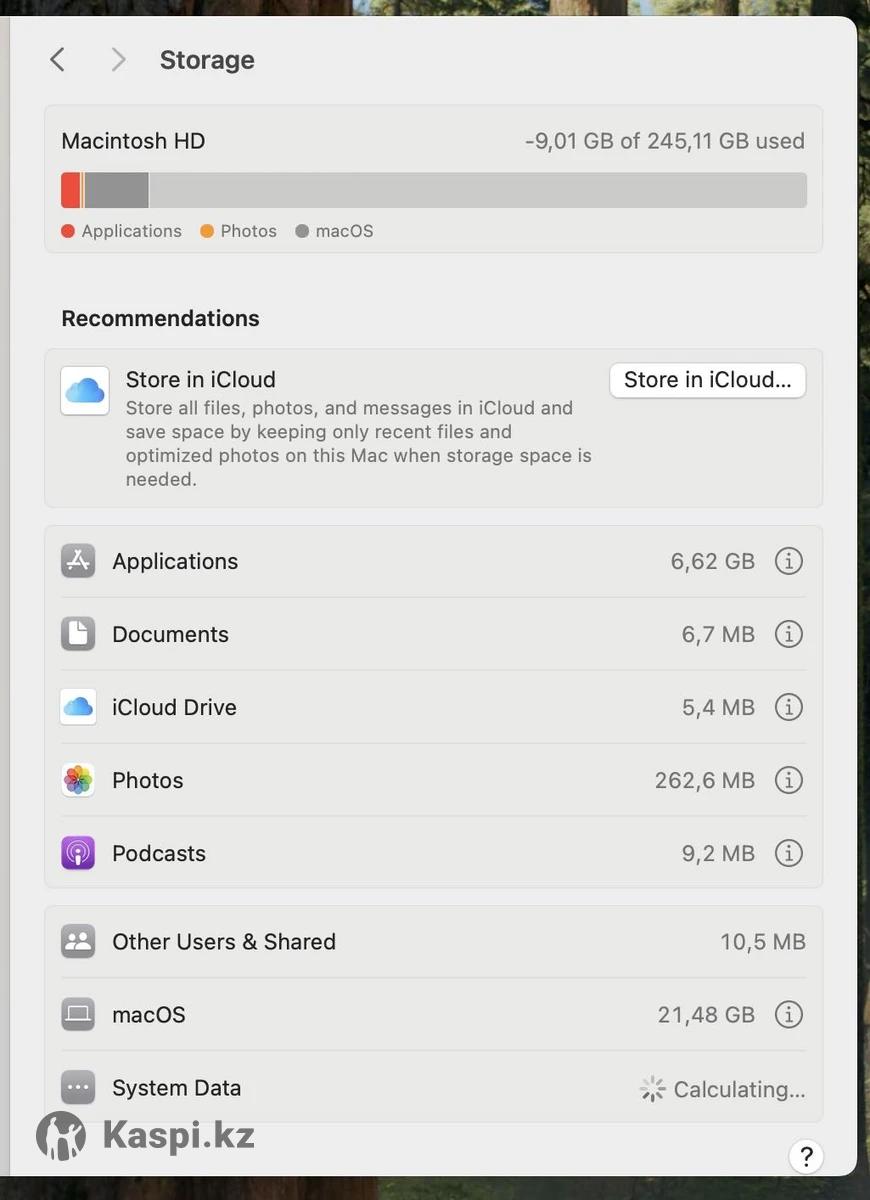Screen dimensions: 870x1200
Task: View iCloud Drive info button
Action: (x=789, y=707)
